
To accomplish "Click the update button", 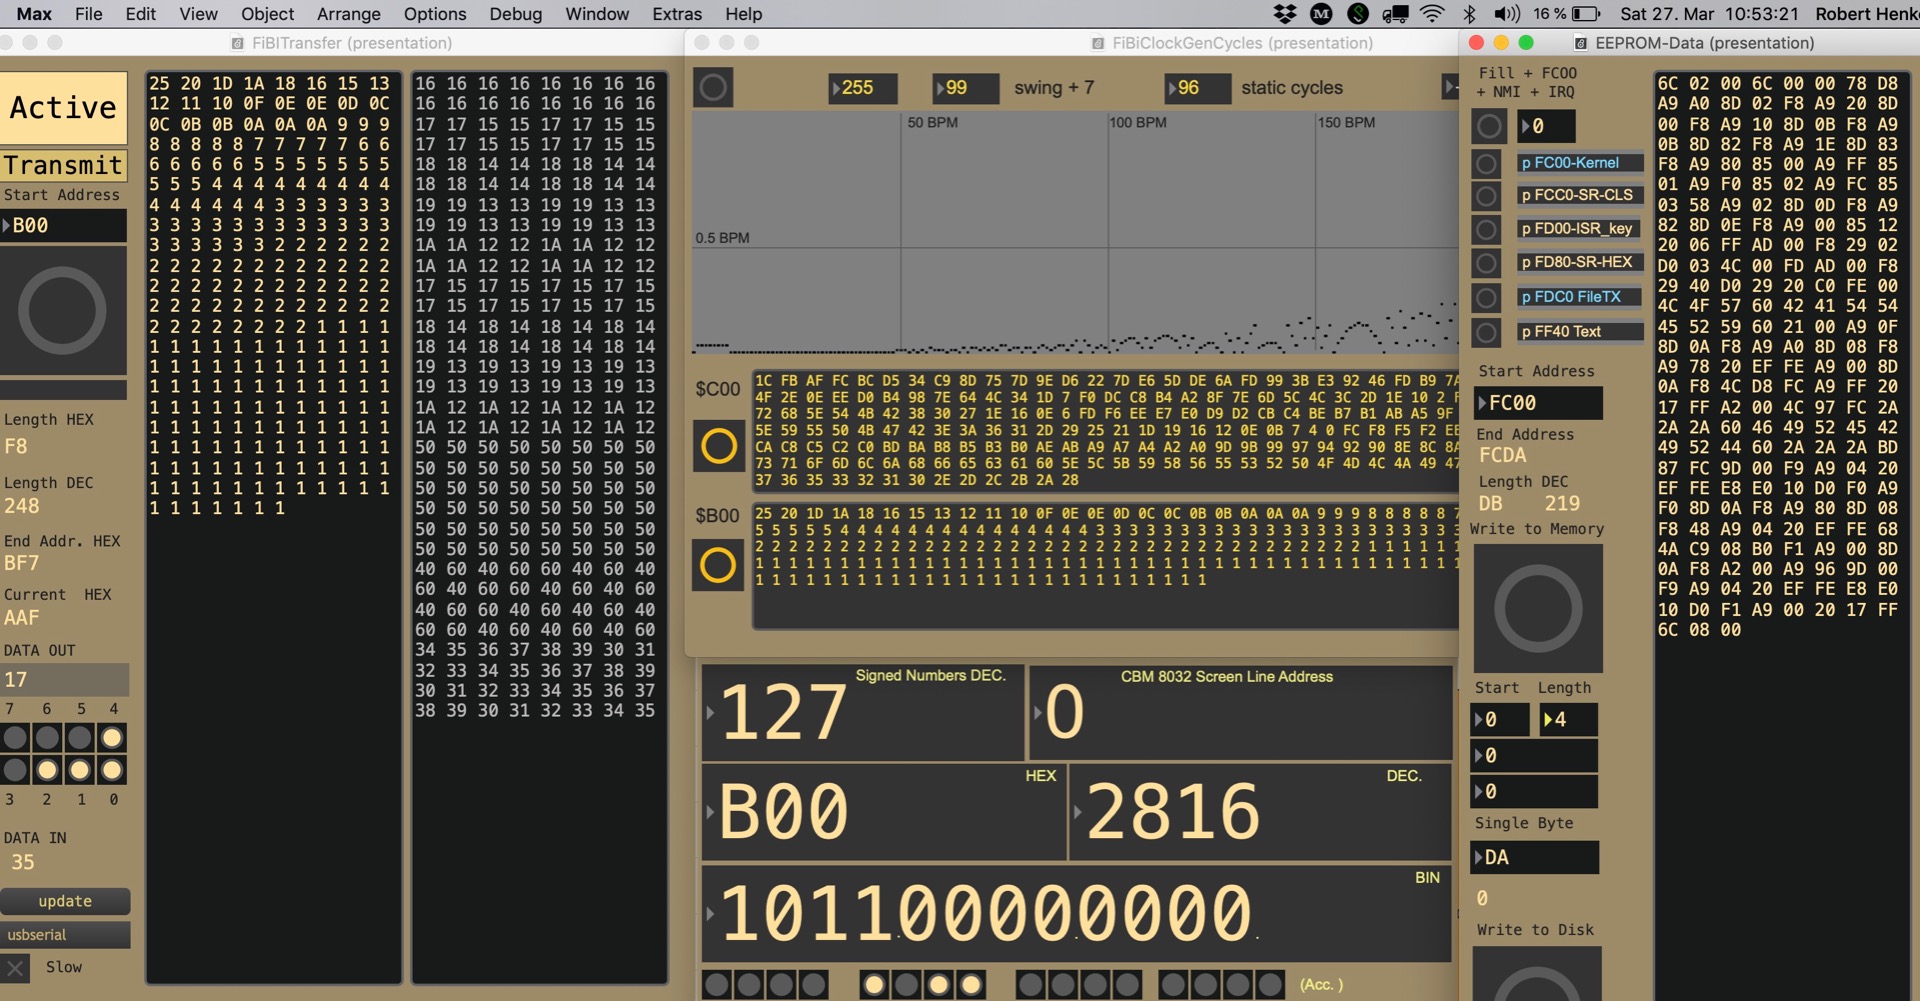I will (65, 901).
